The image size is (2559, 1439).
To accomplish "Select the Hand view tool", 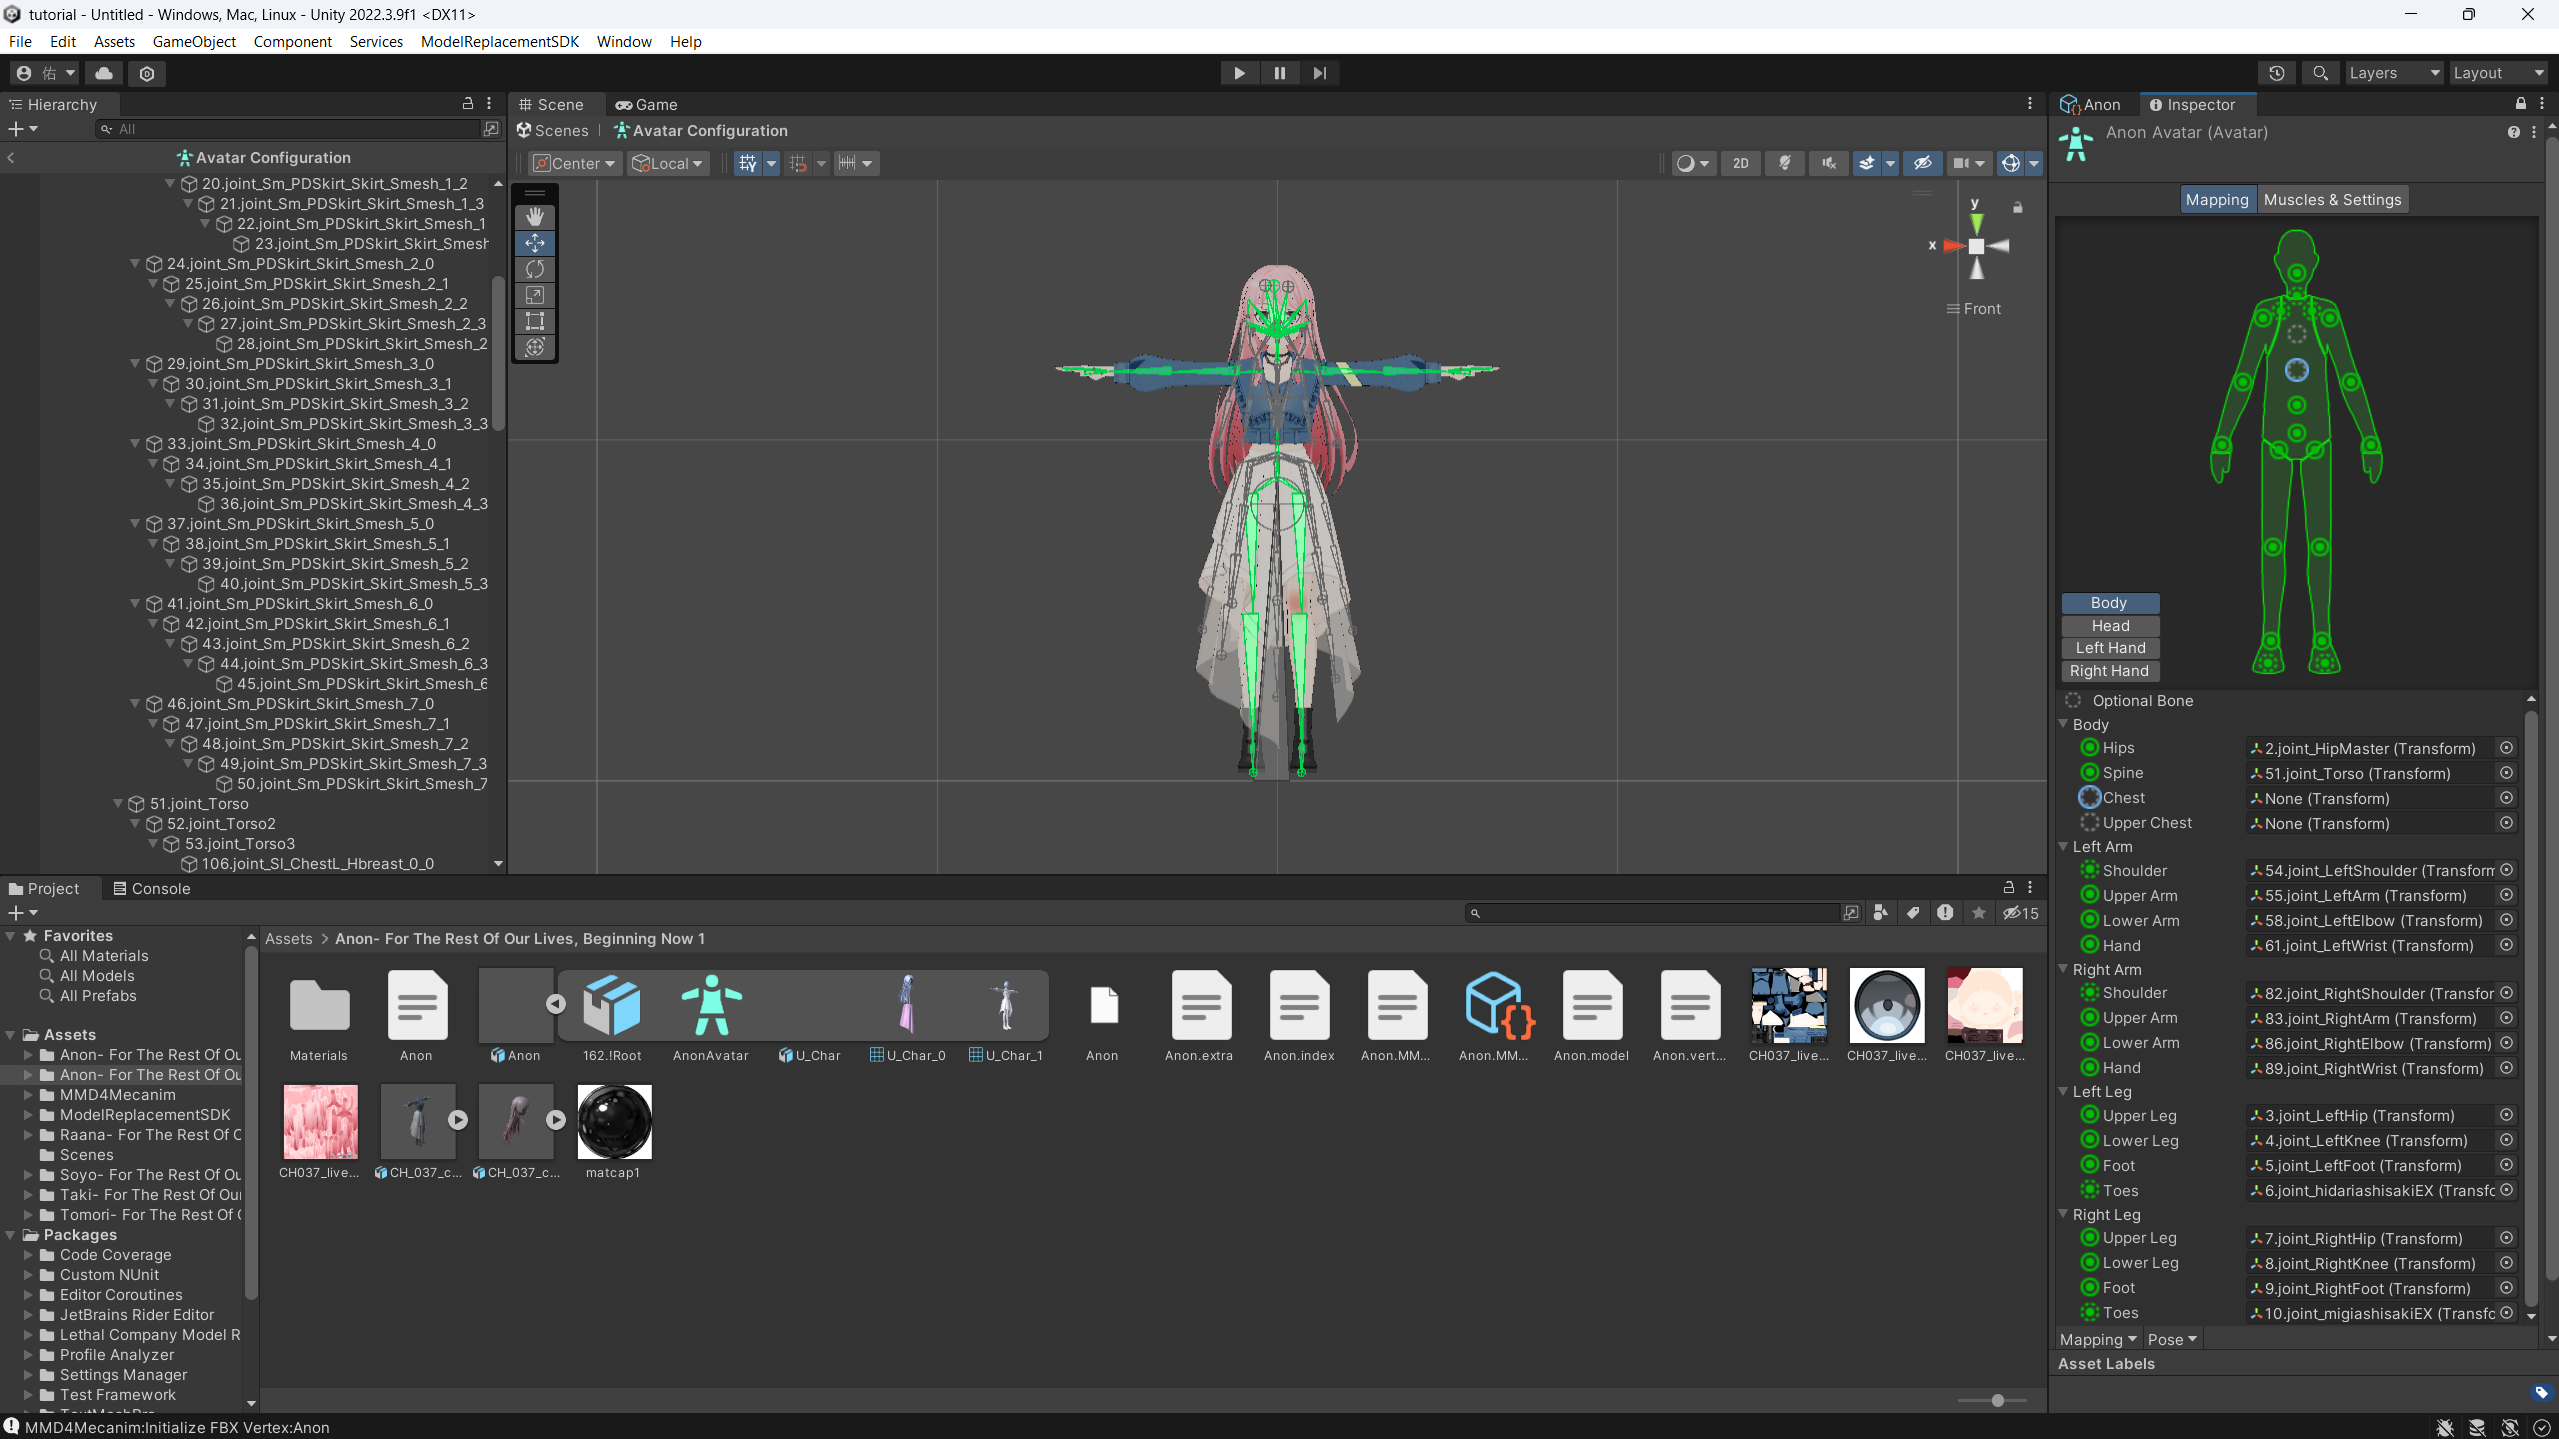I will click(535, 217).
